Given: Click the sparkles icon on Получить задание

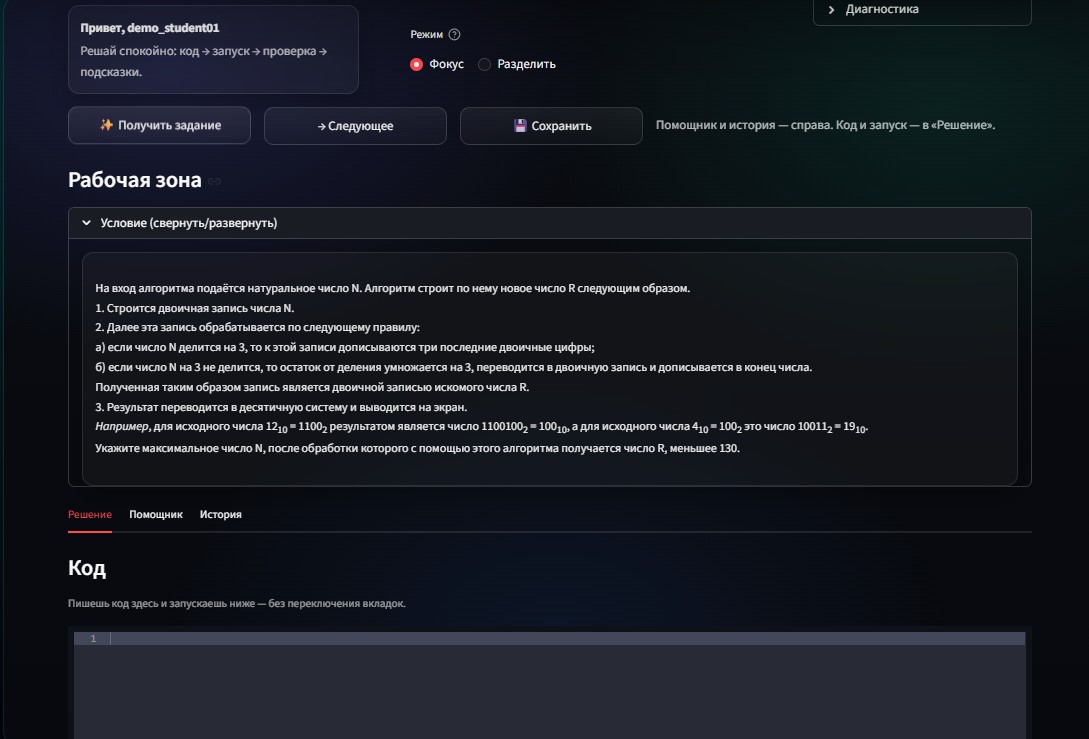Looking at the screenshot, I should [107, 125].
